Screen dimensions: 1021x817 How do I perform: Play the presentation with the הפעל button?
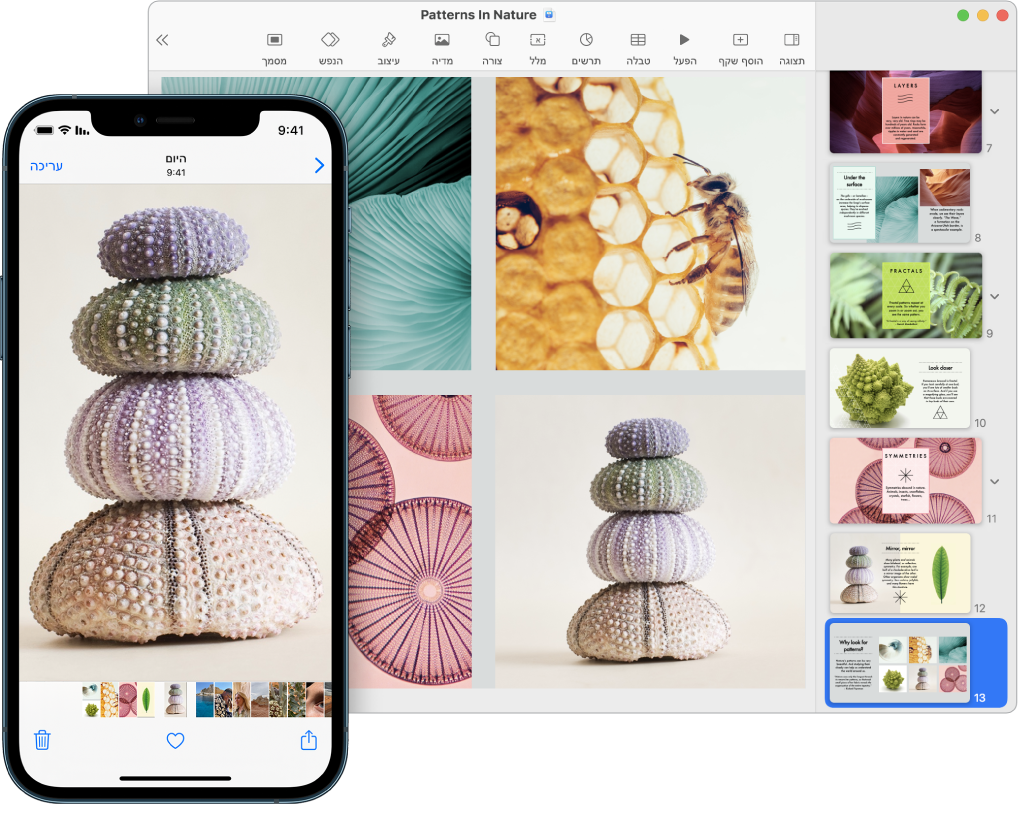(685, 41)
